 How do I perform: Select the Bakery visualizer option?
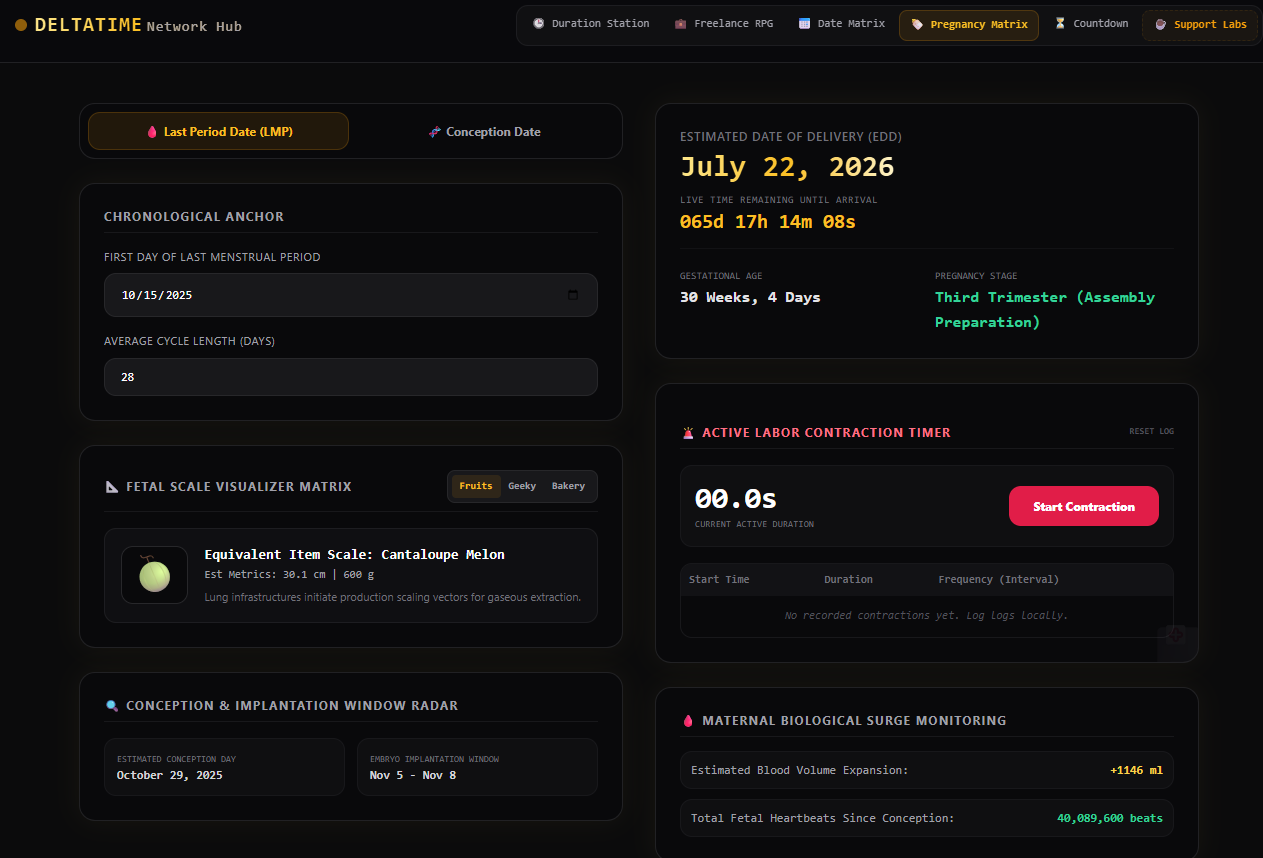[568, 486]
